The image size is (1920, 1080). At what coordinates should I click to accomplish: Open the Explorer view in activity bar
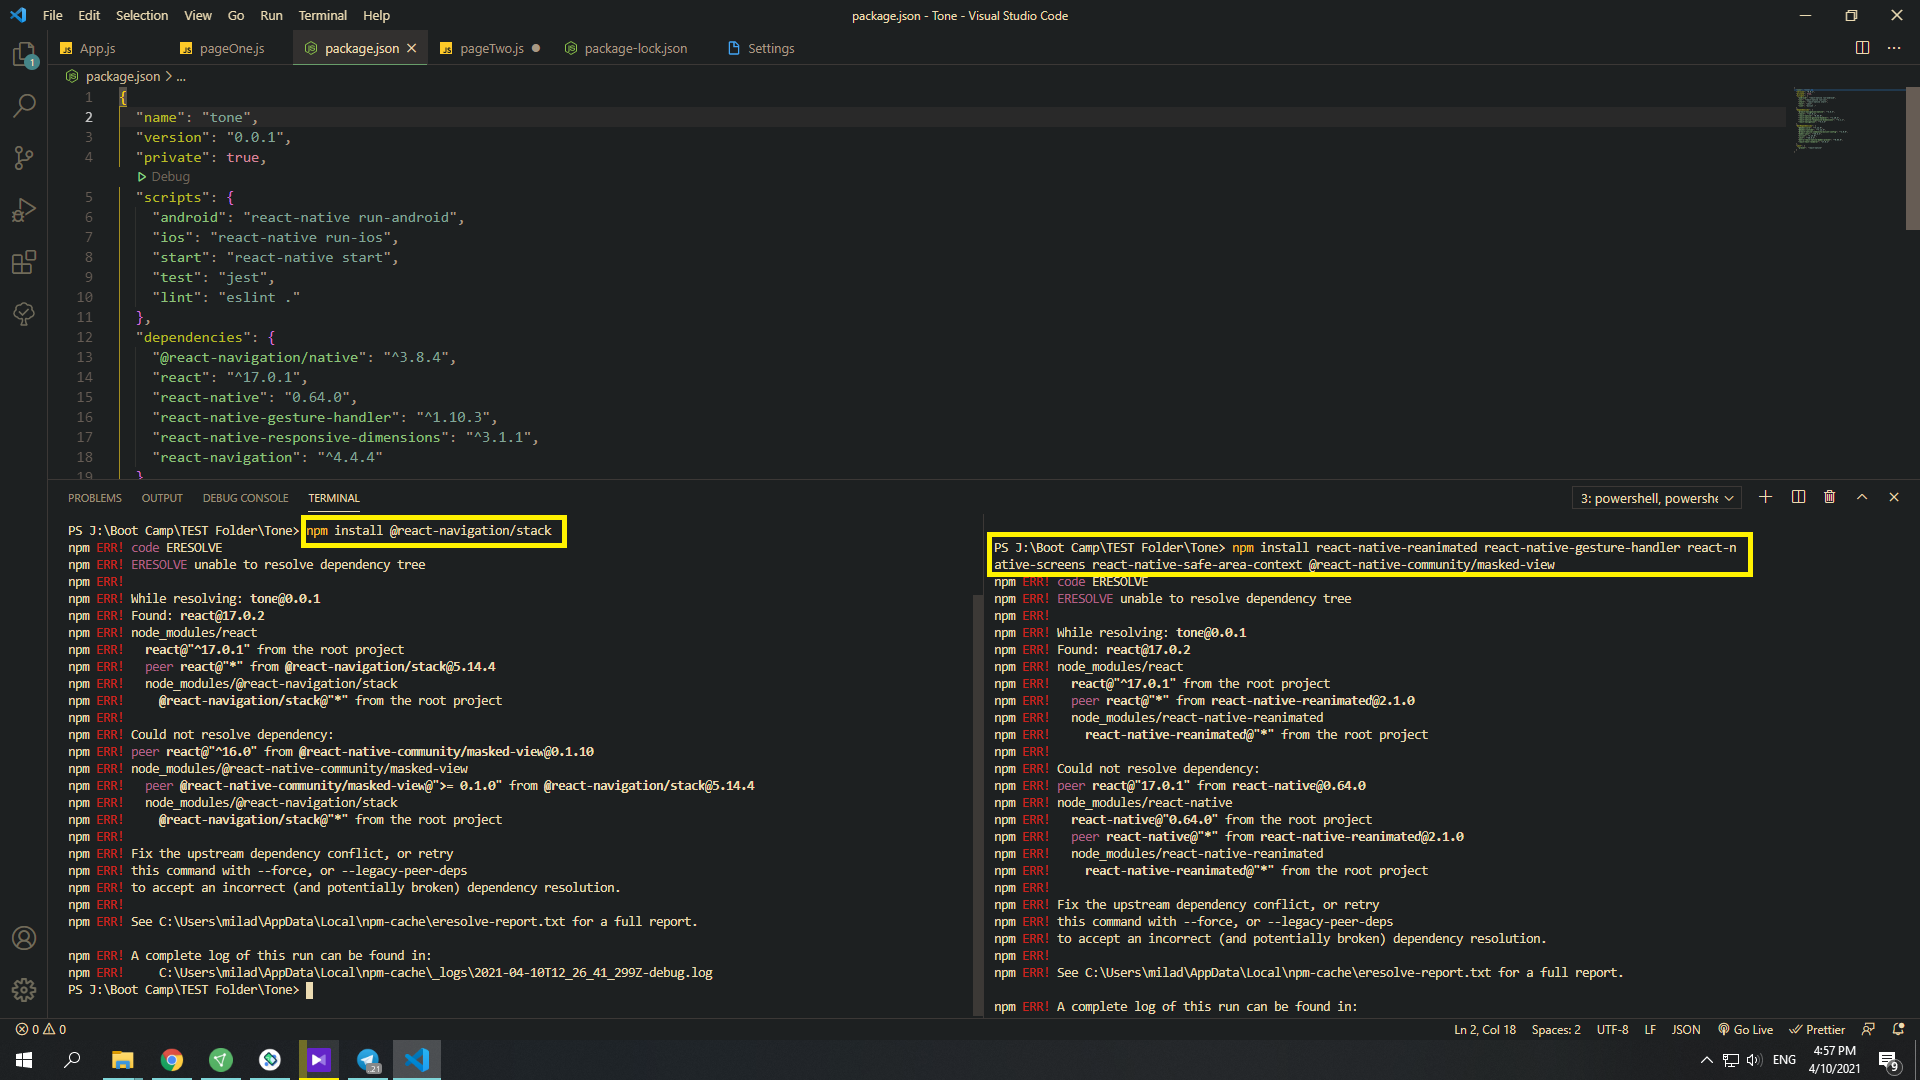[24, 55]
